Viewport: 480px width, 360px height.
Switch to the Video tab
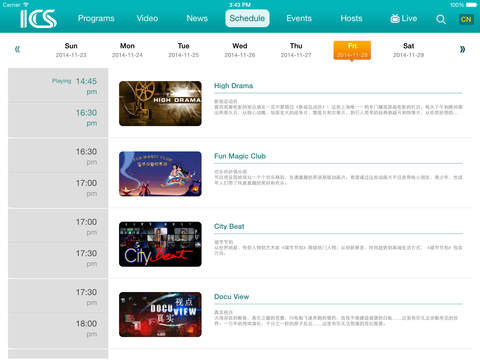pyautogui.click(x=147, y=18)
